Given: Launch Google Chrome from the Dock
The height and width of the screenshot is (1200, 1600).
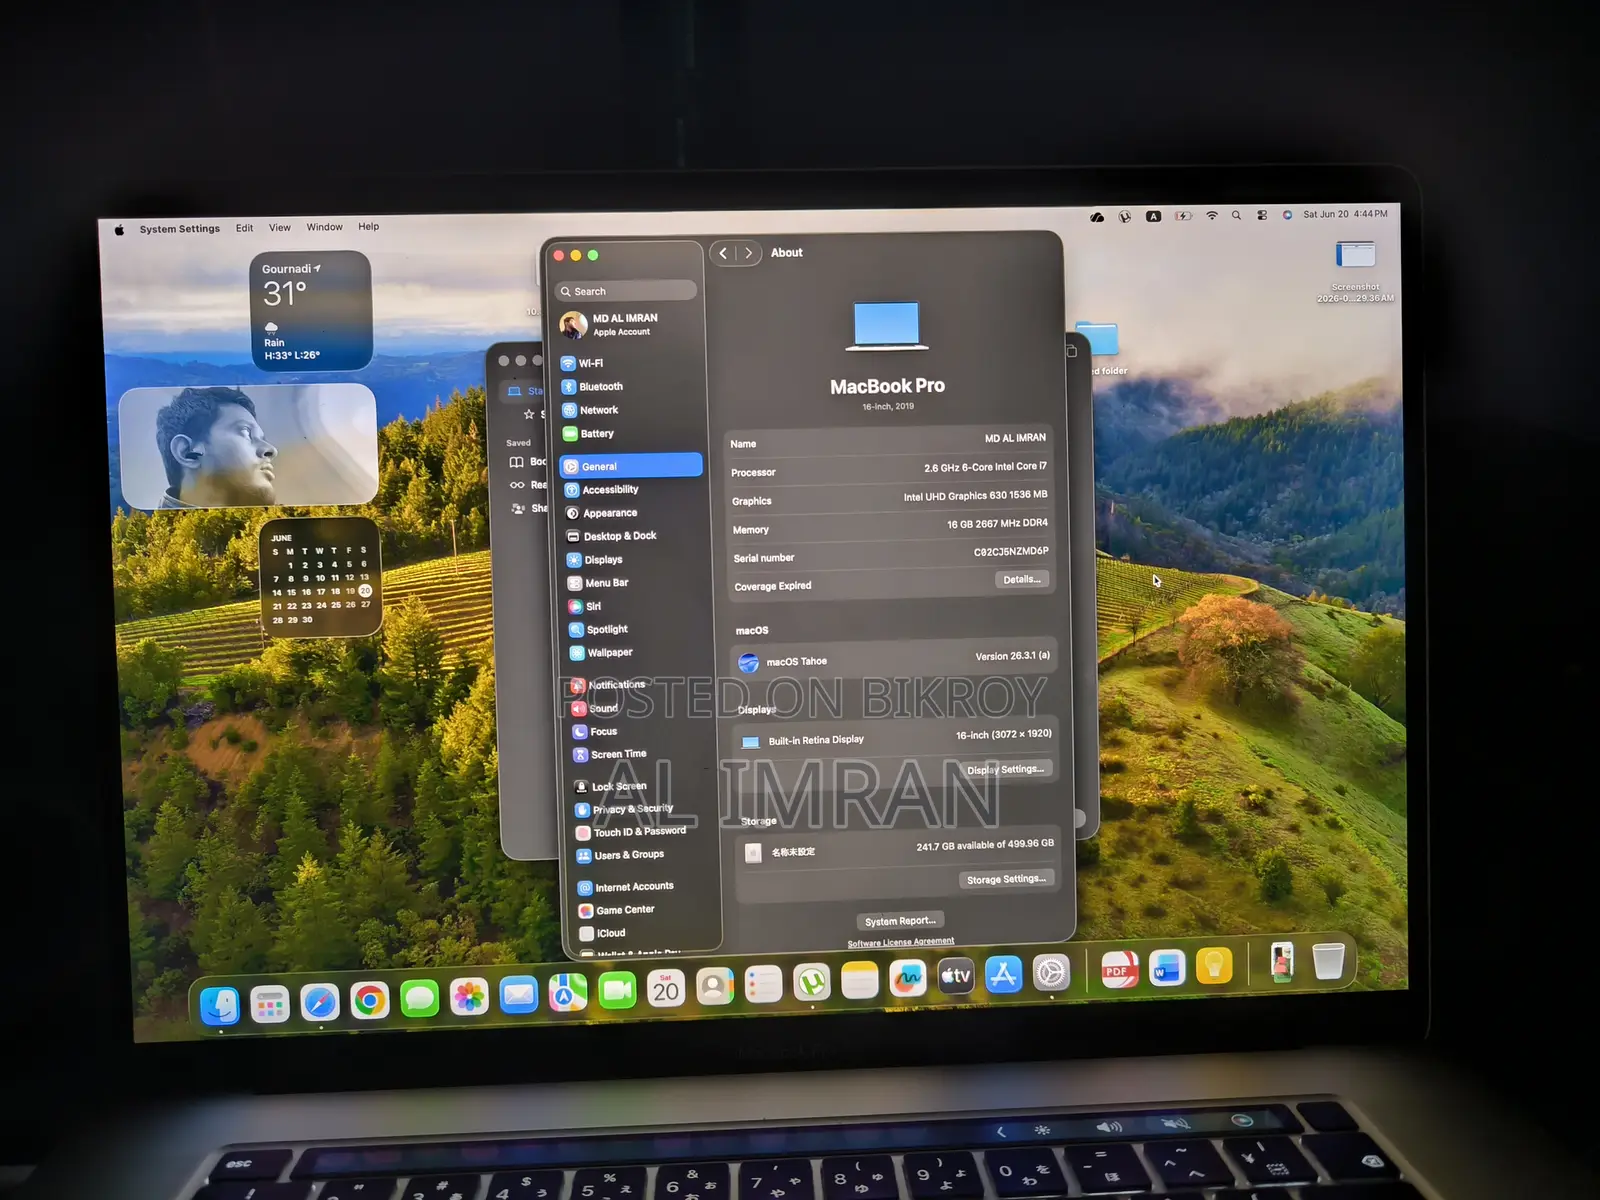Looking at the screenshot, I should pyautogui.click(x=370, y=1000).
